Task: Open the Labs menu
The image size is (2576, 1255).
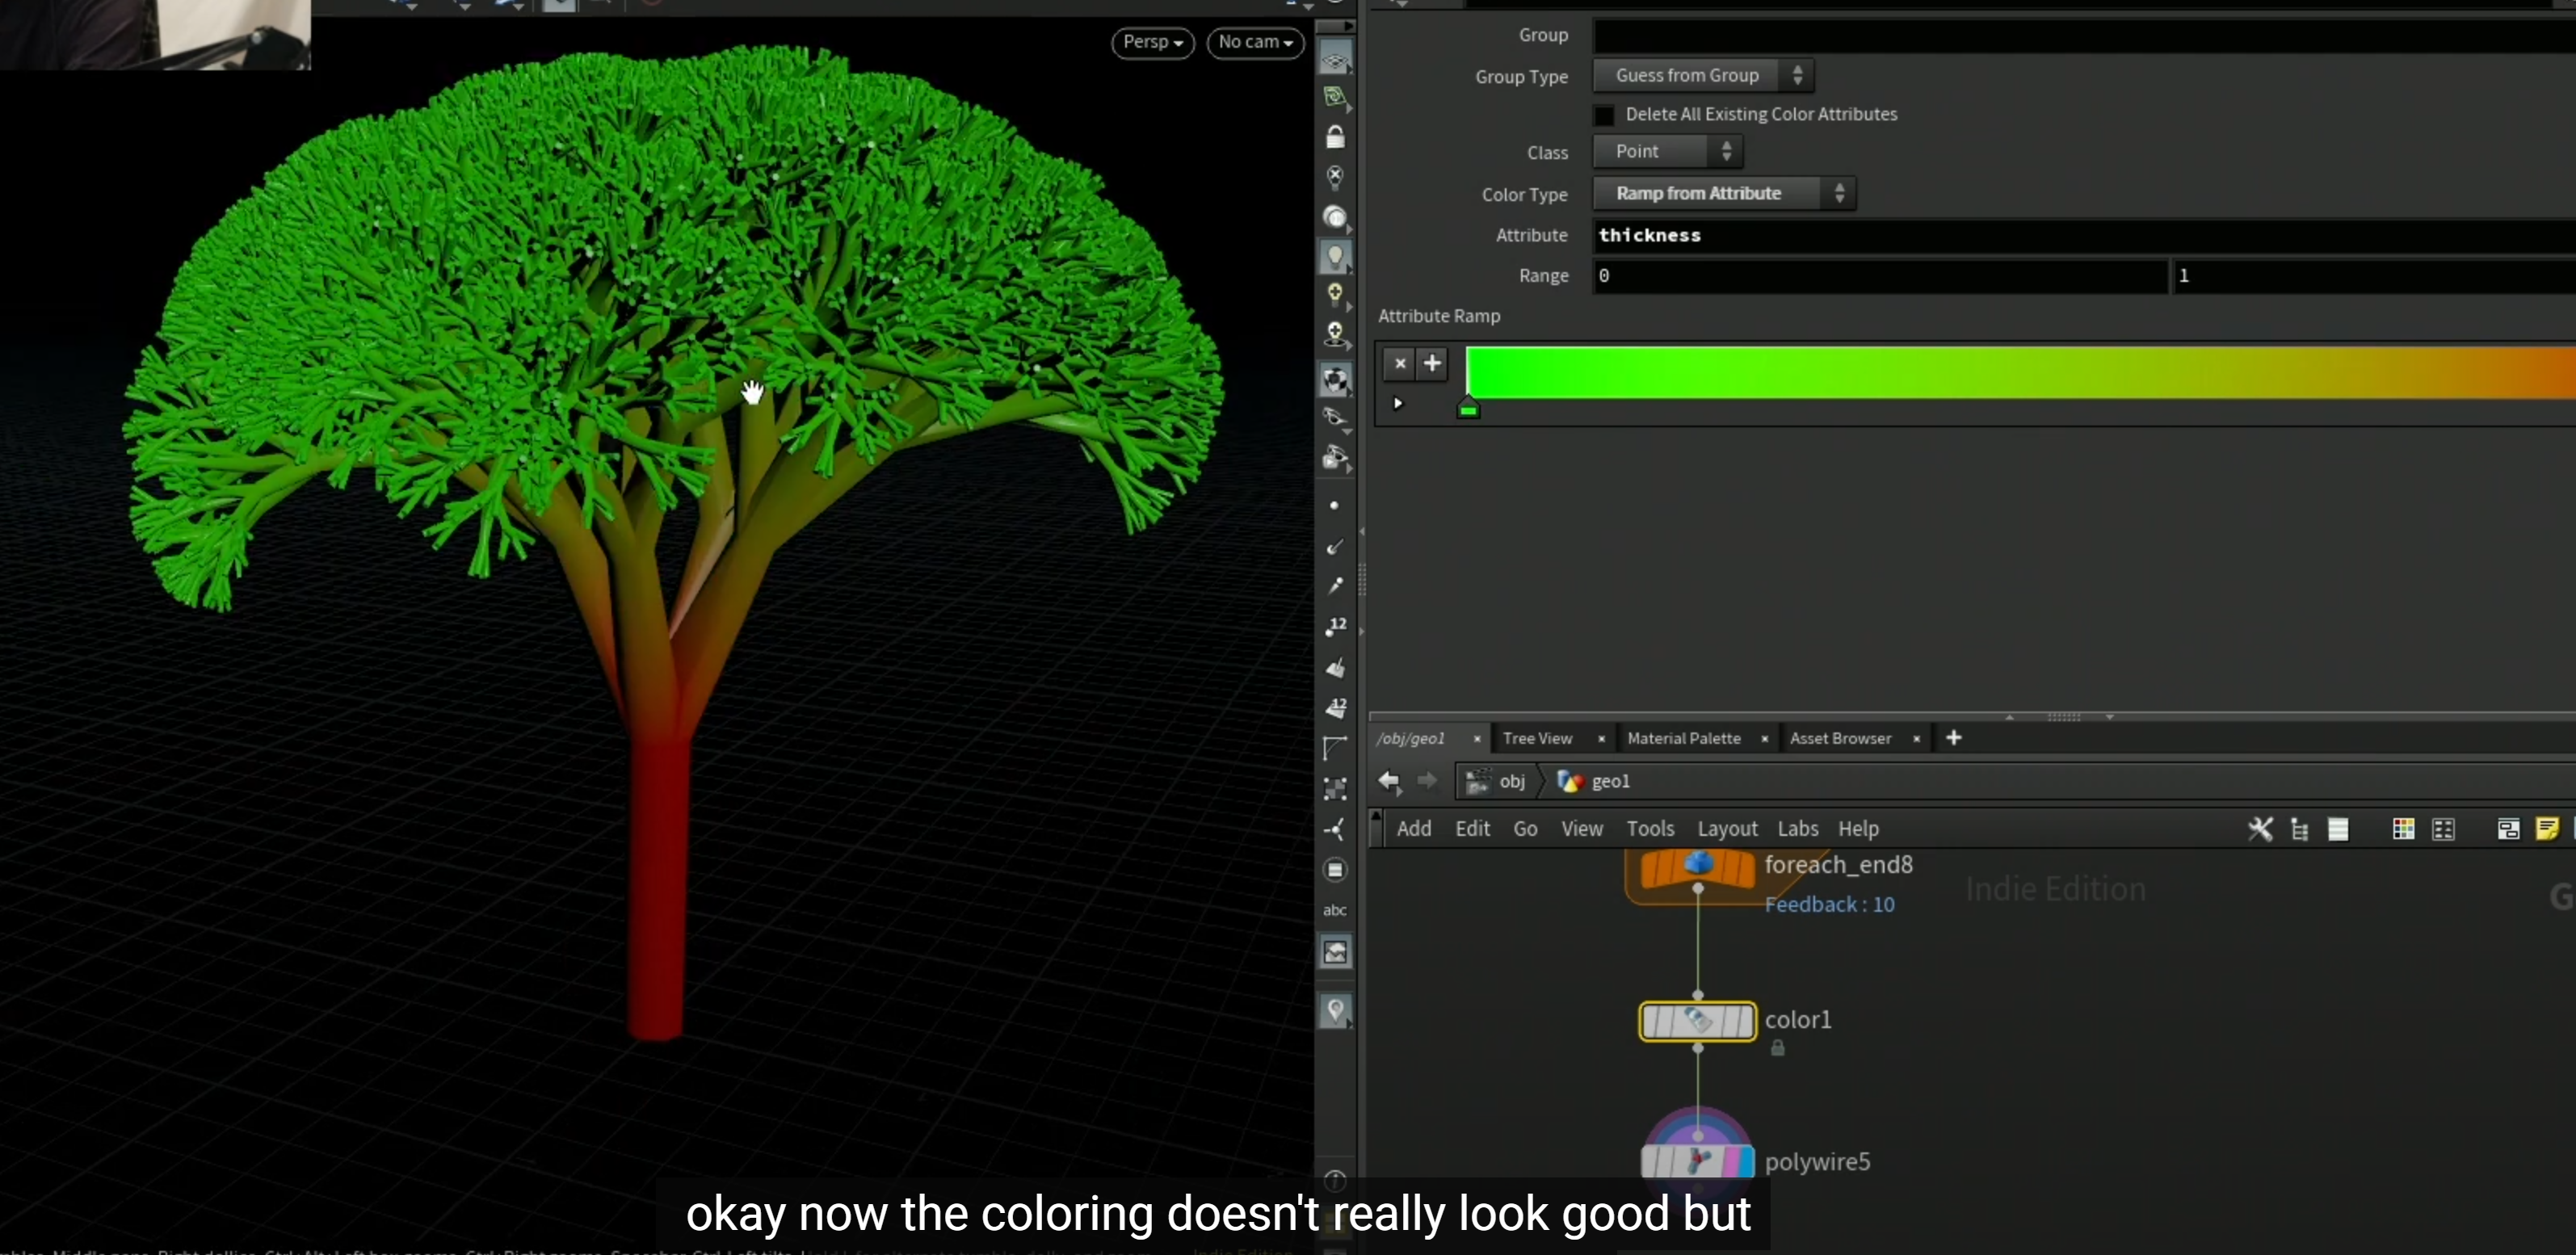Action: 1797,829
